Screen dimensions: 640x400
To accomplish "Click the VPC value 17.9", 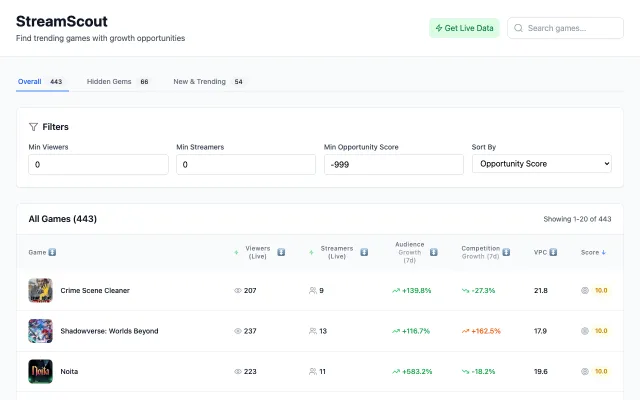I will [540, 331].
